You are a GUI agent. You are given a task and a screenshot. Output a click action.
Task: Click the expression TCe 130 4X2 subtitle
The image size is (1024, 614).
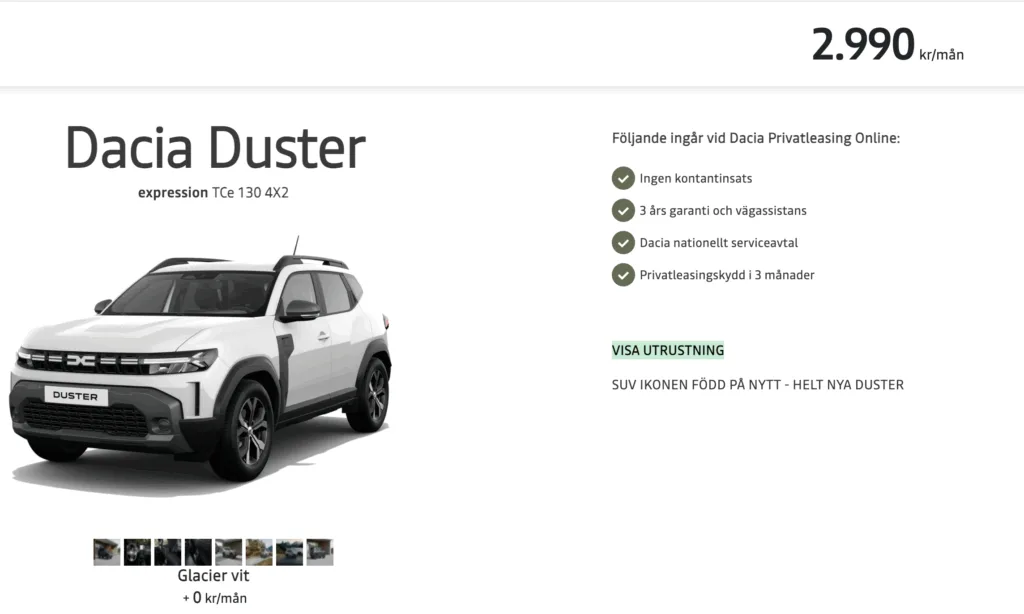pos(213,193)
